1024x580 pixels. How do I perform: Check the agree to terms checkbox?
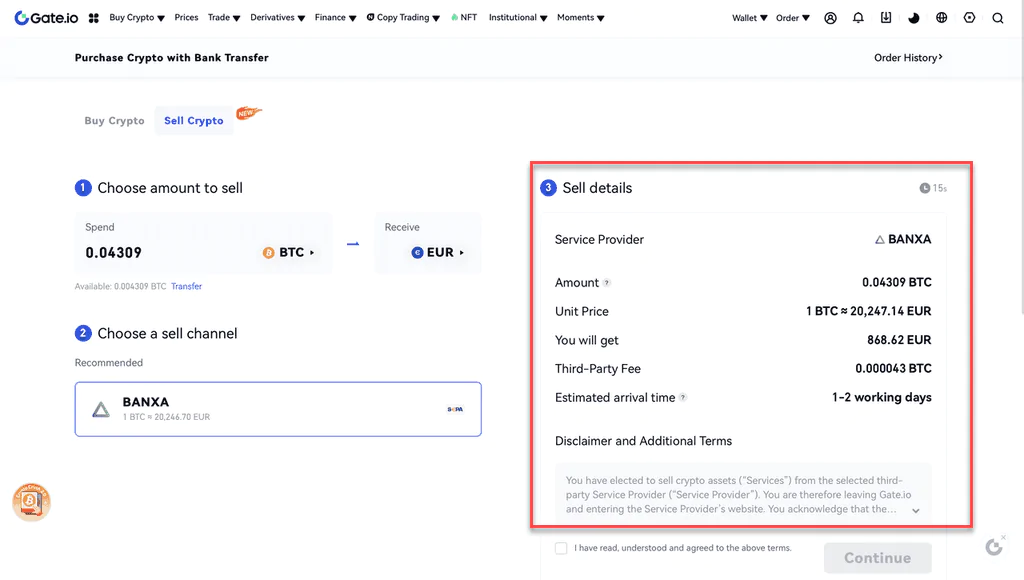point(561,548)
